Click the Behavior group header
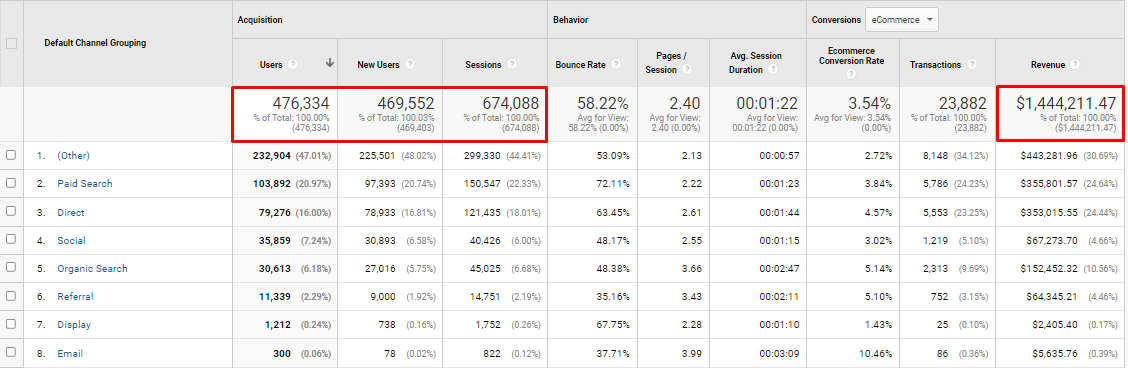 tap(570, 20)
